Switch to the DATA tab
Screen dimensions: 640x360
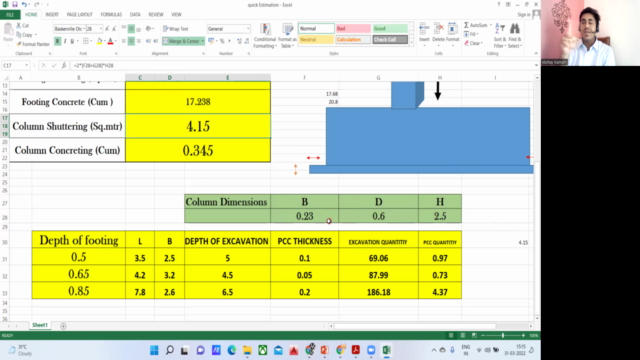[x=135, y=15]
